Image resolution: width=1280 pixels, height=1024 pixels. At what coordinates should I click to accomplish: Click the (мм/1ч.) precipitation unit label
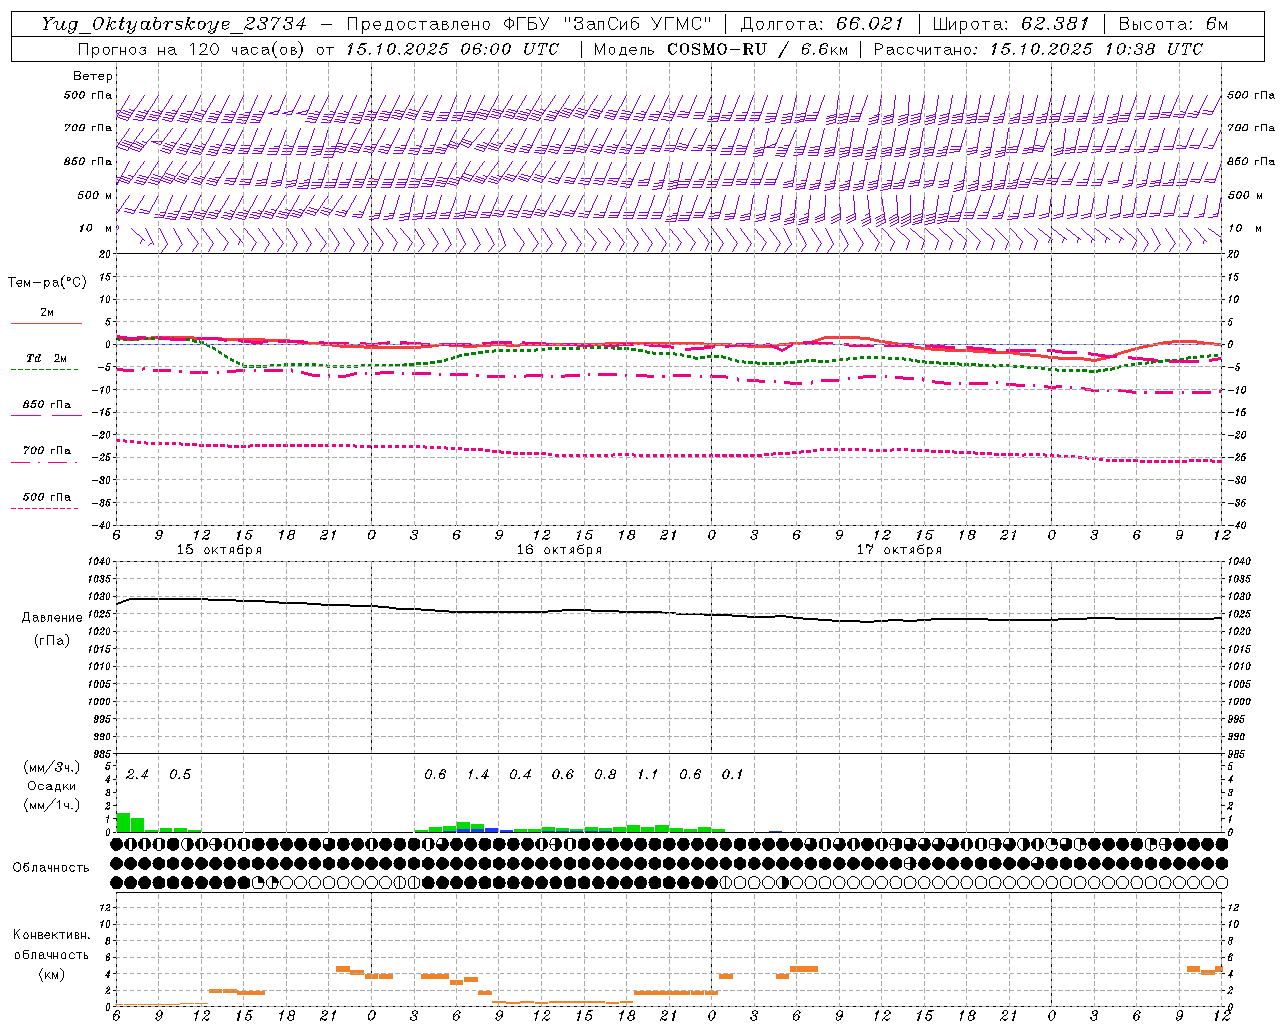tap(51, 805)
